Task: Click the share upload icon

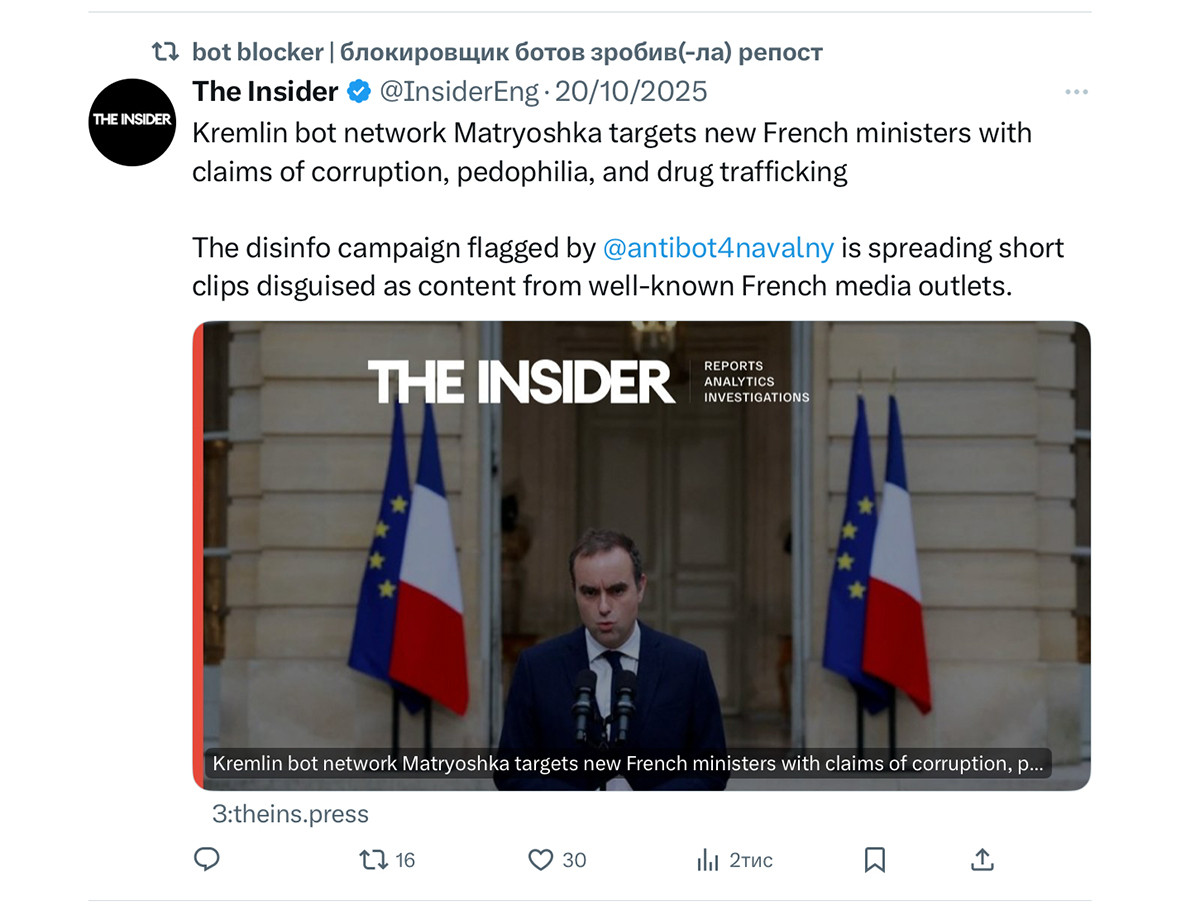Action: click(x=982, y=859)
